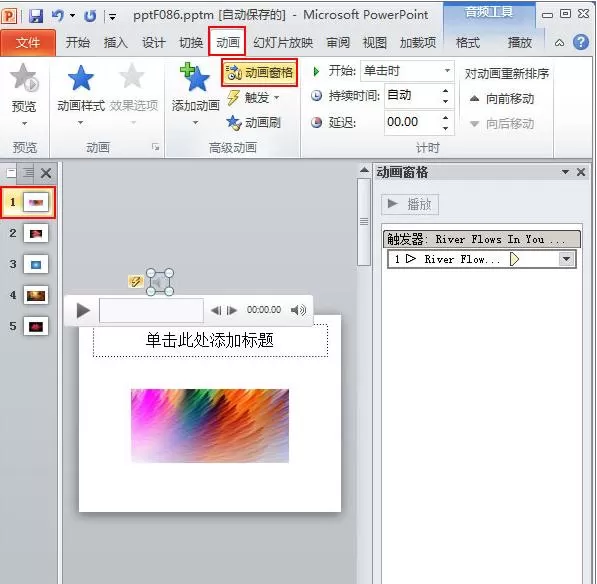The image size is (597, 584).
Task: Decrease 延迟 with the down spinner
Action: click(445, 128)
